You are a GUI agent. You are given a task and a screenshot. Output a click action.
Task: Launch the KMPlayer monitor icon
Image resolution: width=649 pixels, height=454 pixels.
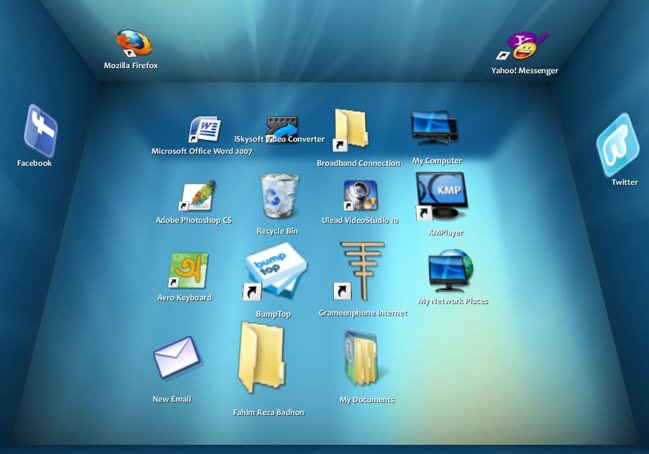442,196
